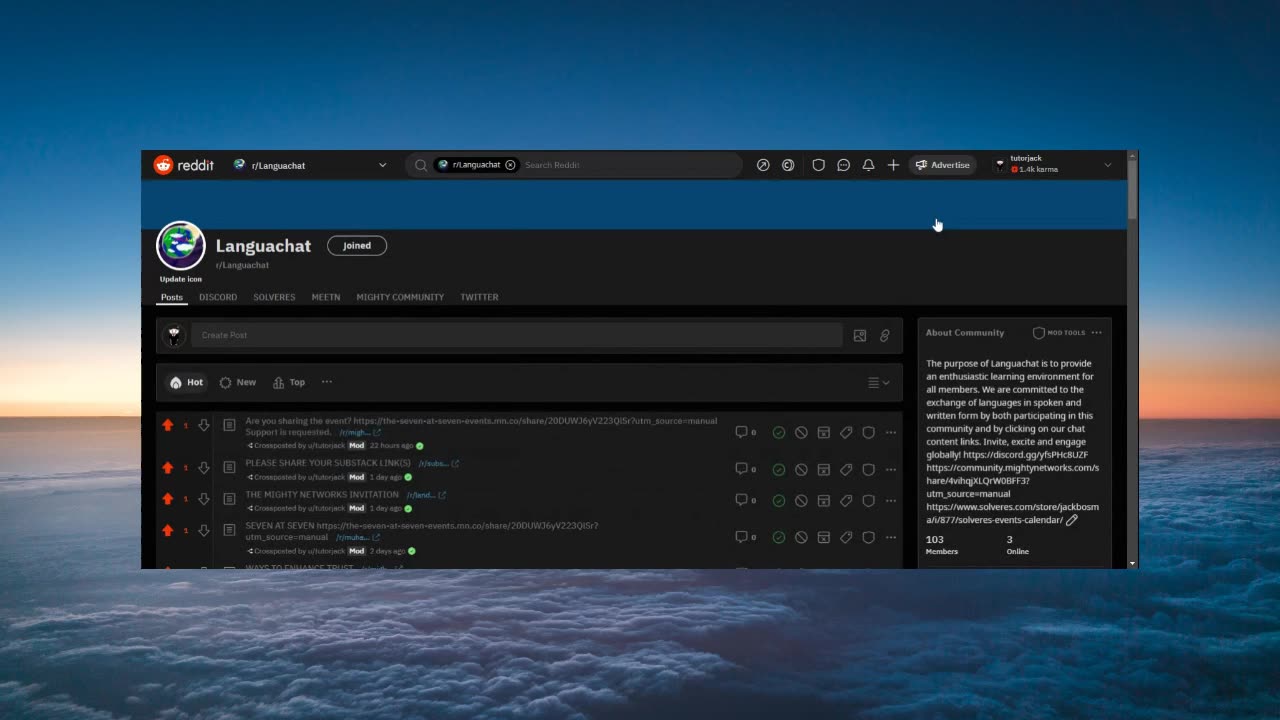Click the link attach icon in Create Post bar

[x=885, y=336]
